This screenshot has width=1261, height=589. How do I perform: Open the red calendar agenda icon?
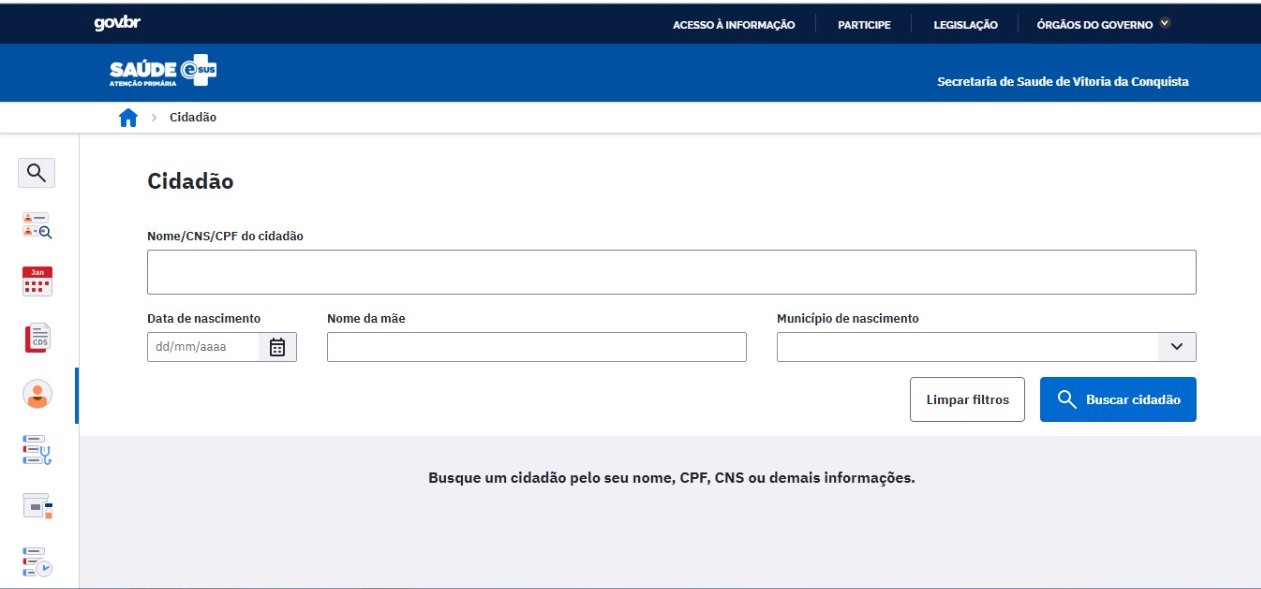coord(36,282)
